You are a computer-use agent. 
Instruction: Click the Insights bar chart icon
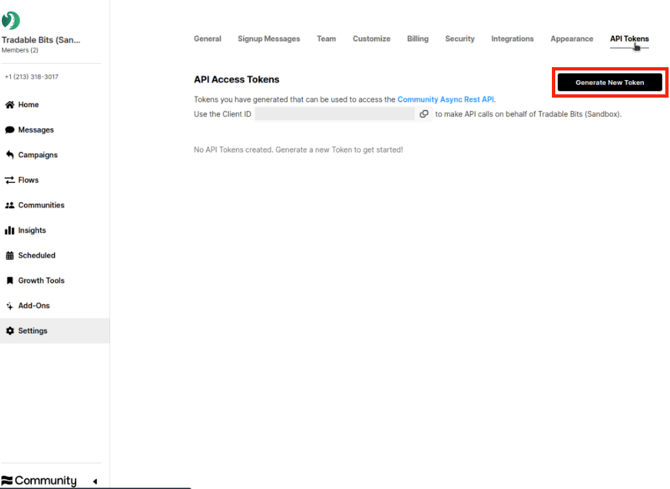point(10,230)
